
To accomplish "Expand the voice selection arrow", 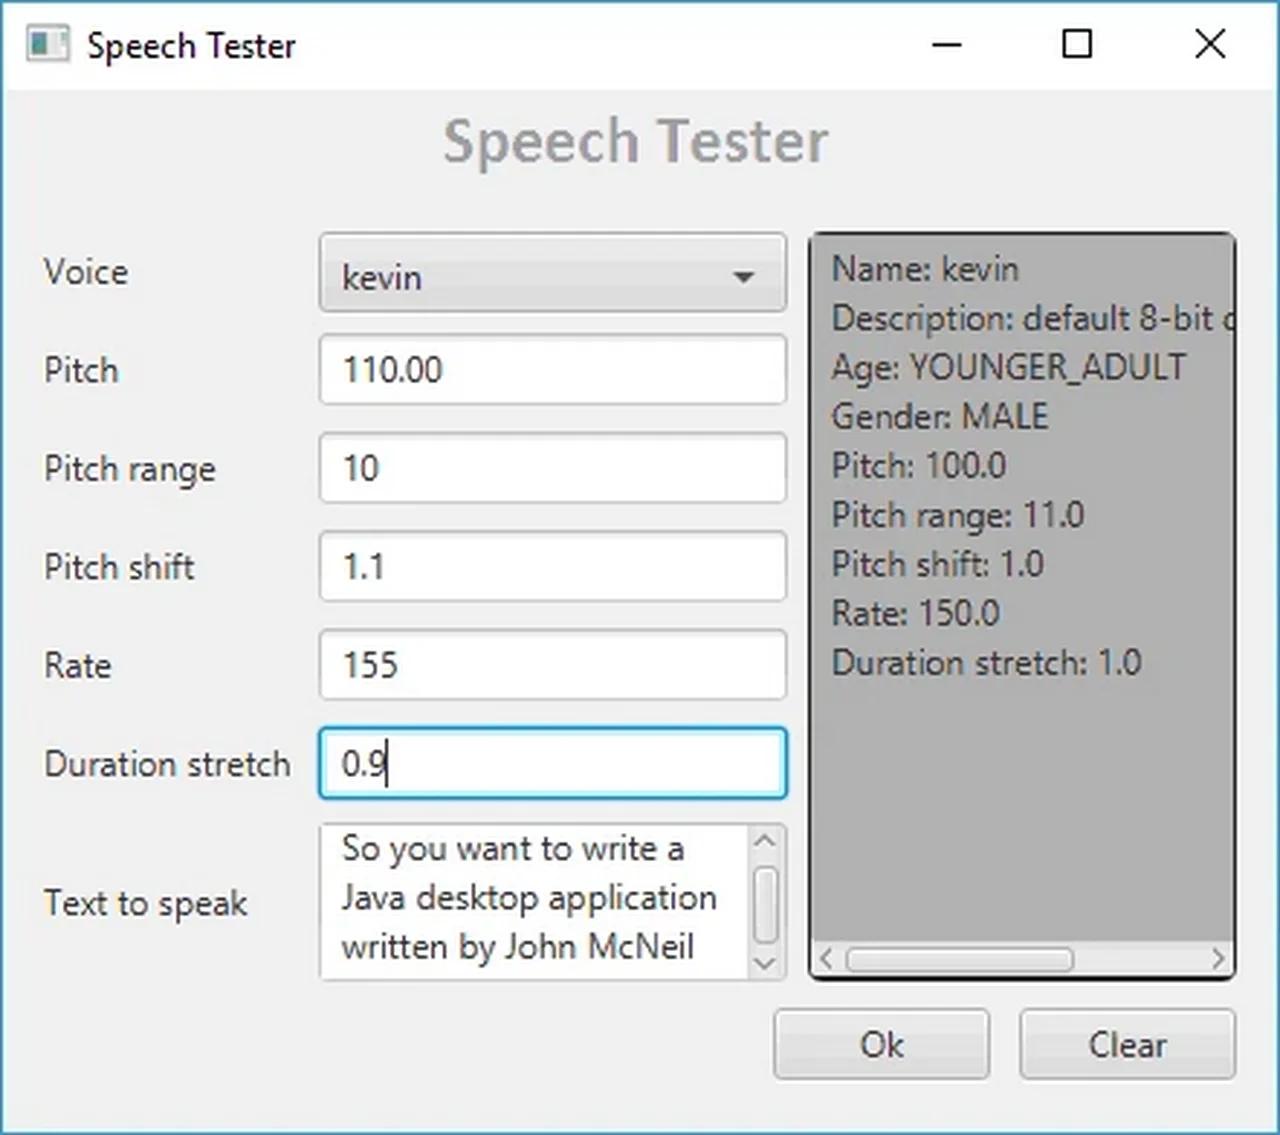I will coord(745,277).
